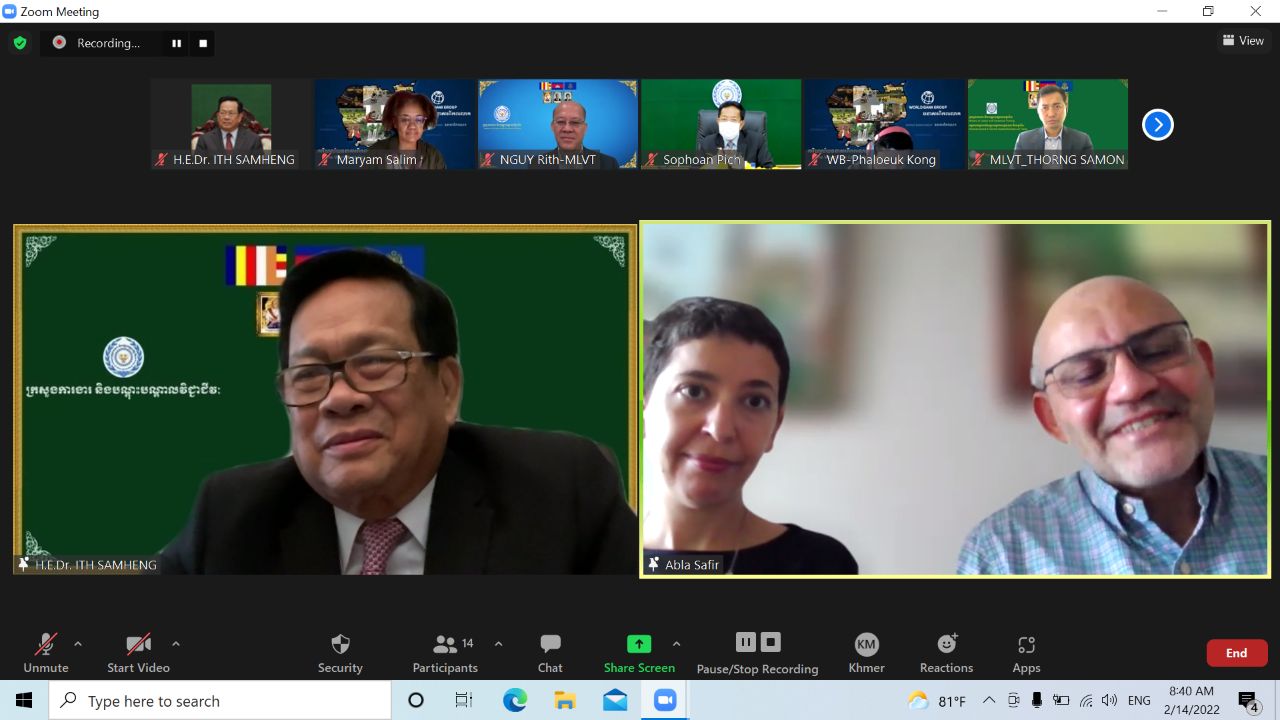Open the Chat panel
The image size is (1280, 720).
click(550, 653)
